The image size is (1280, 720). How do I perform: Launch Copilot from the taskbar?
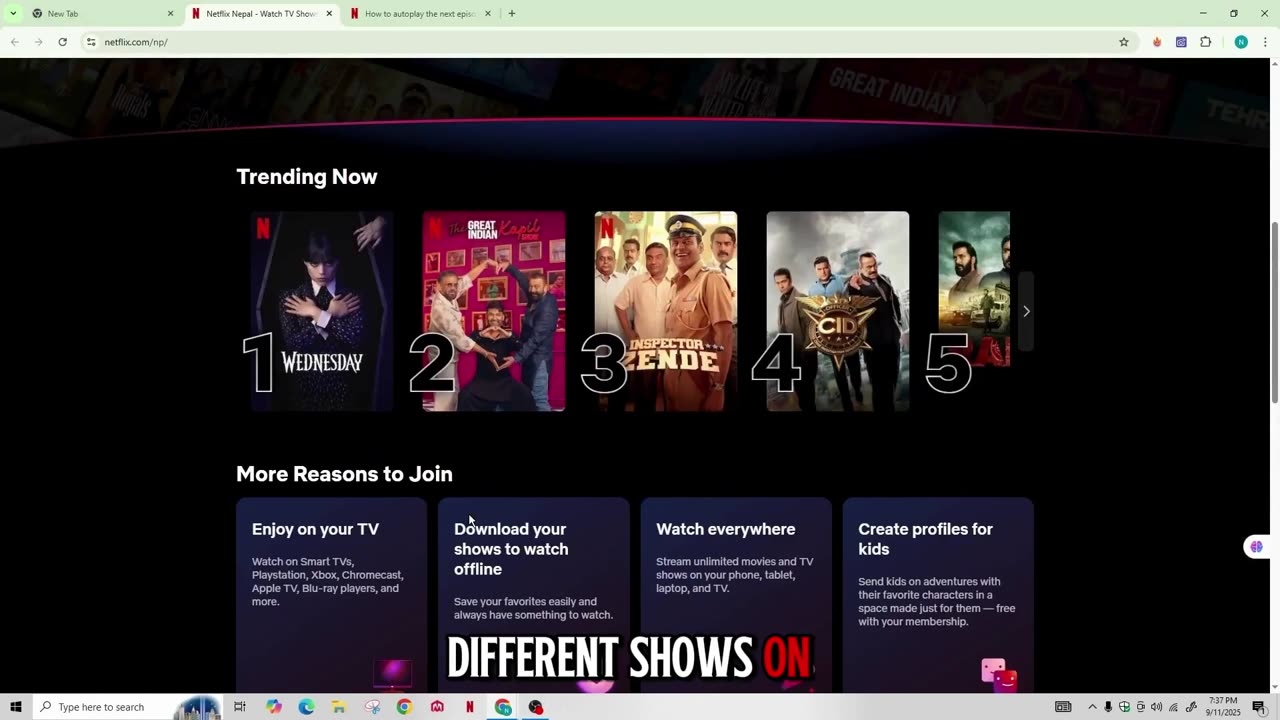[x=274, y=707]
